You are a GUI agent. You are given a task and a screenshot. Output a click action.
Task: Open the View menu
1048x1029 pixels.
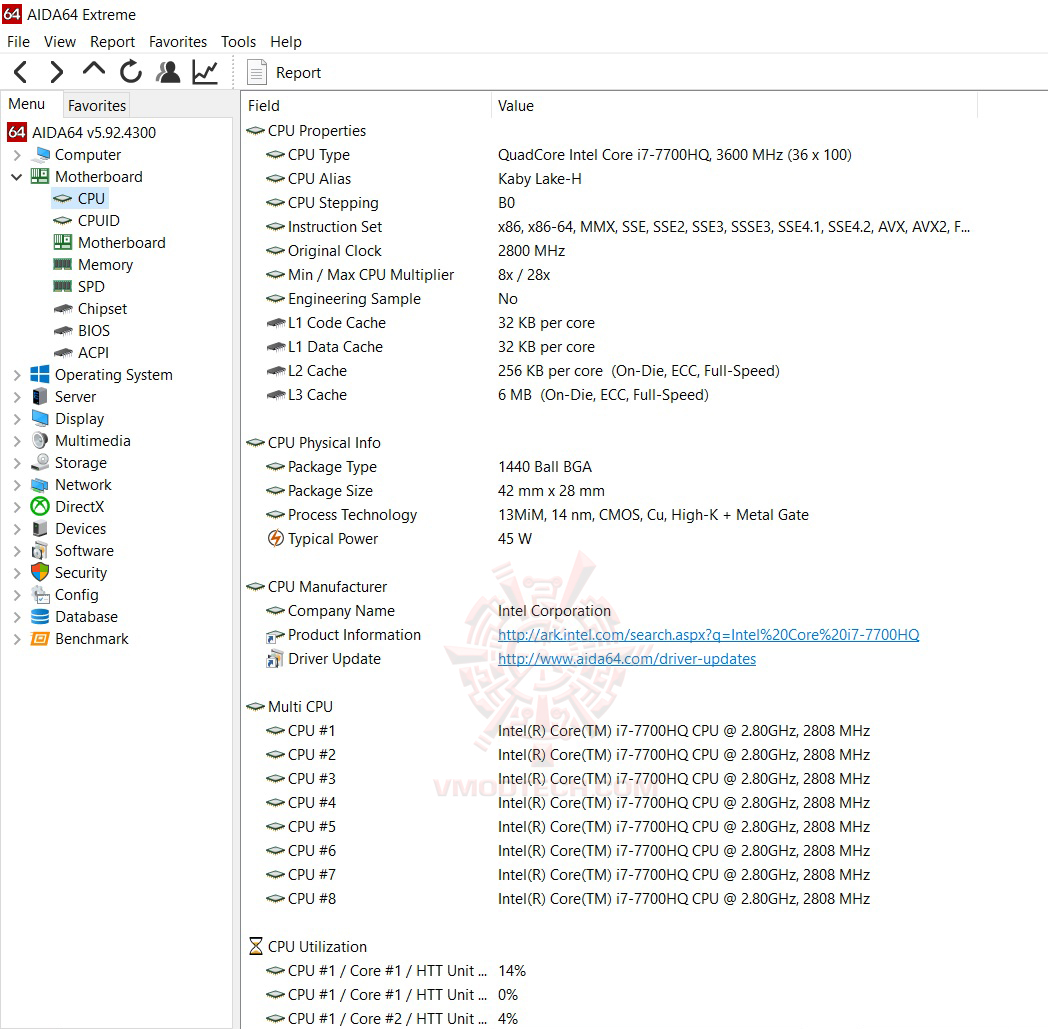59,41
